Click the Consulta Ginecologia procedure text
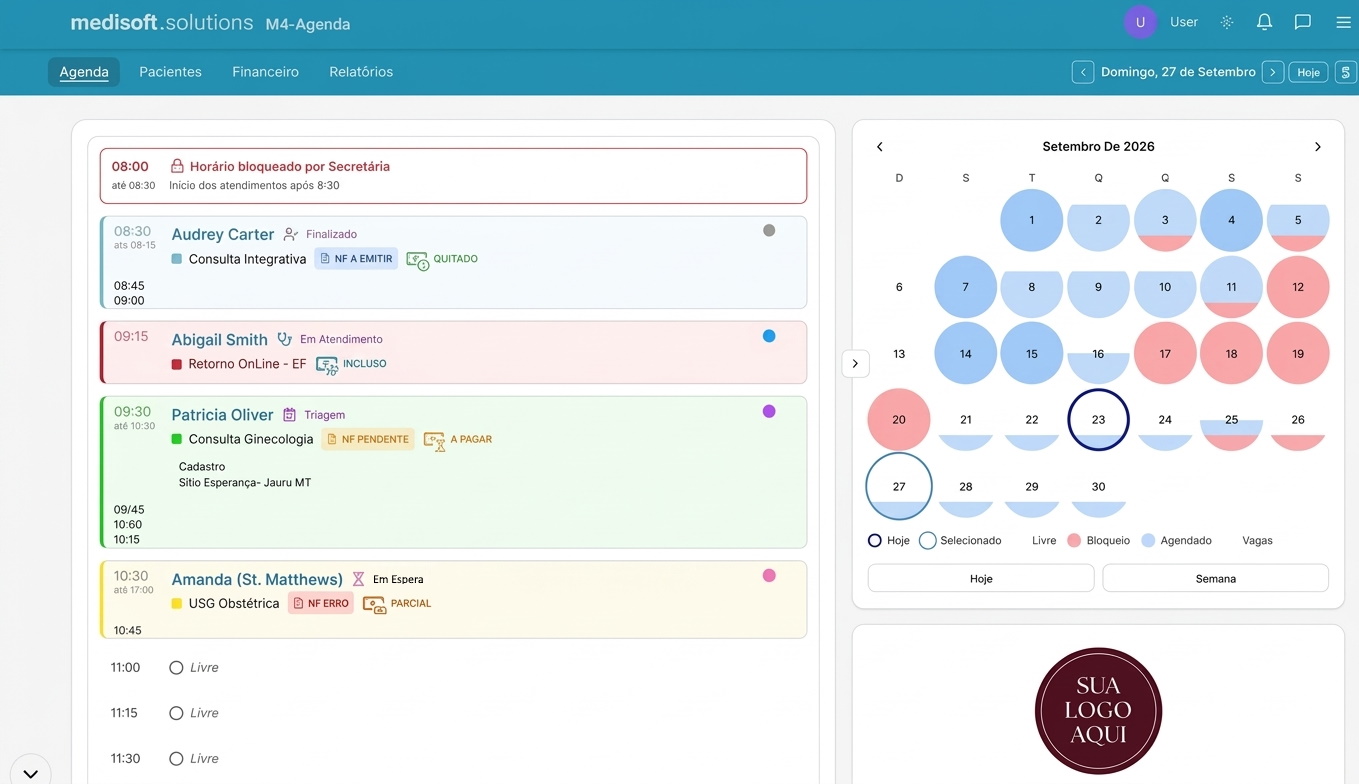 coord(251,439)
